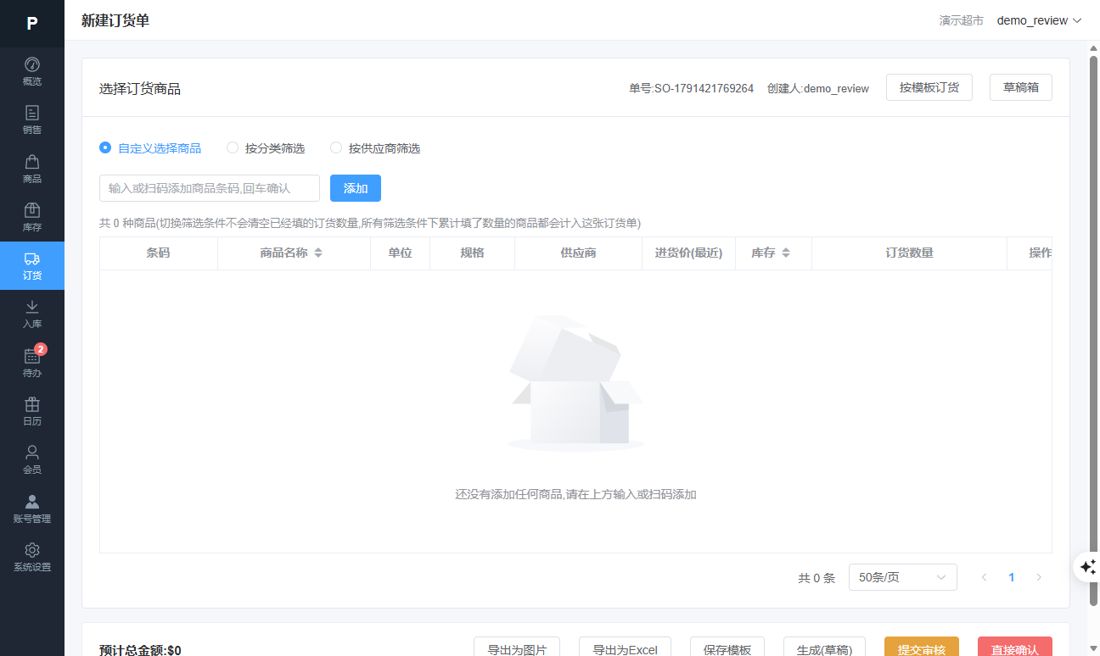Select 按供应商筛选 radio option

click(x=375, y=148)
